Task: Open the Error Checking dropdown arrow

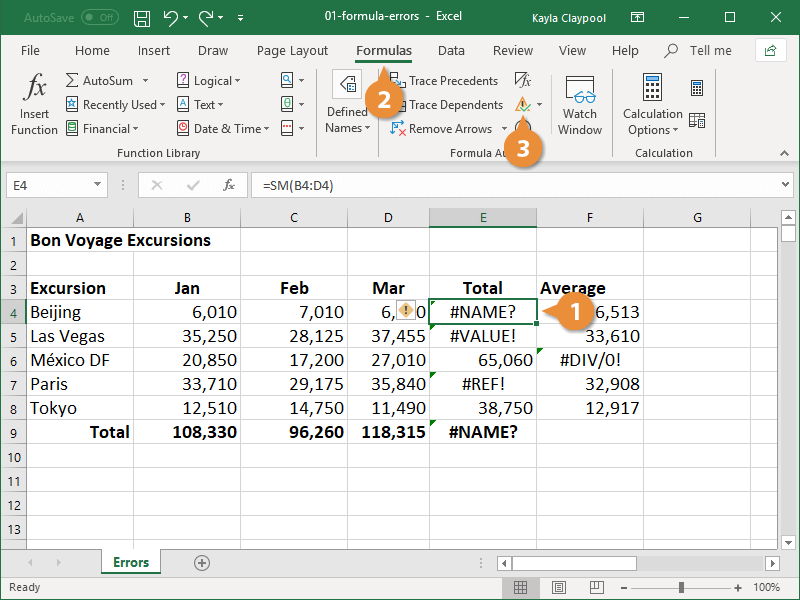Action: (539, 105)
